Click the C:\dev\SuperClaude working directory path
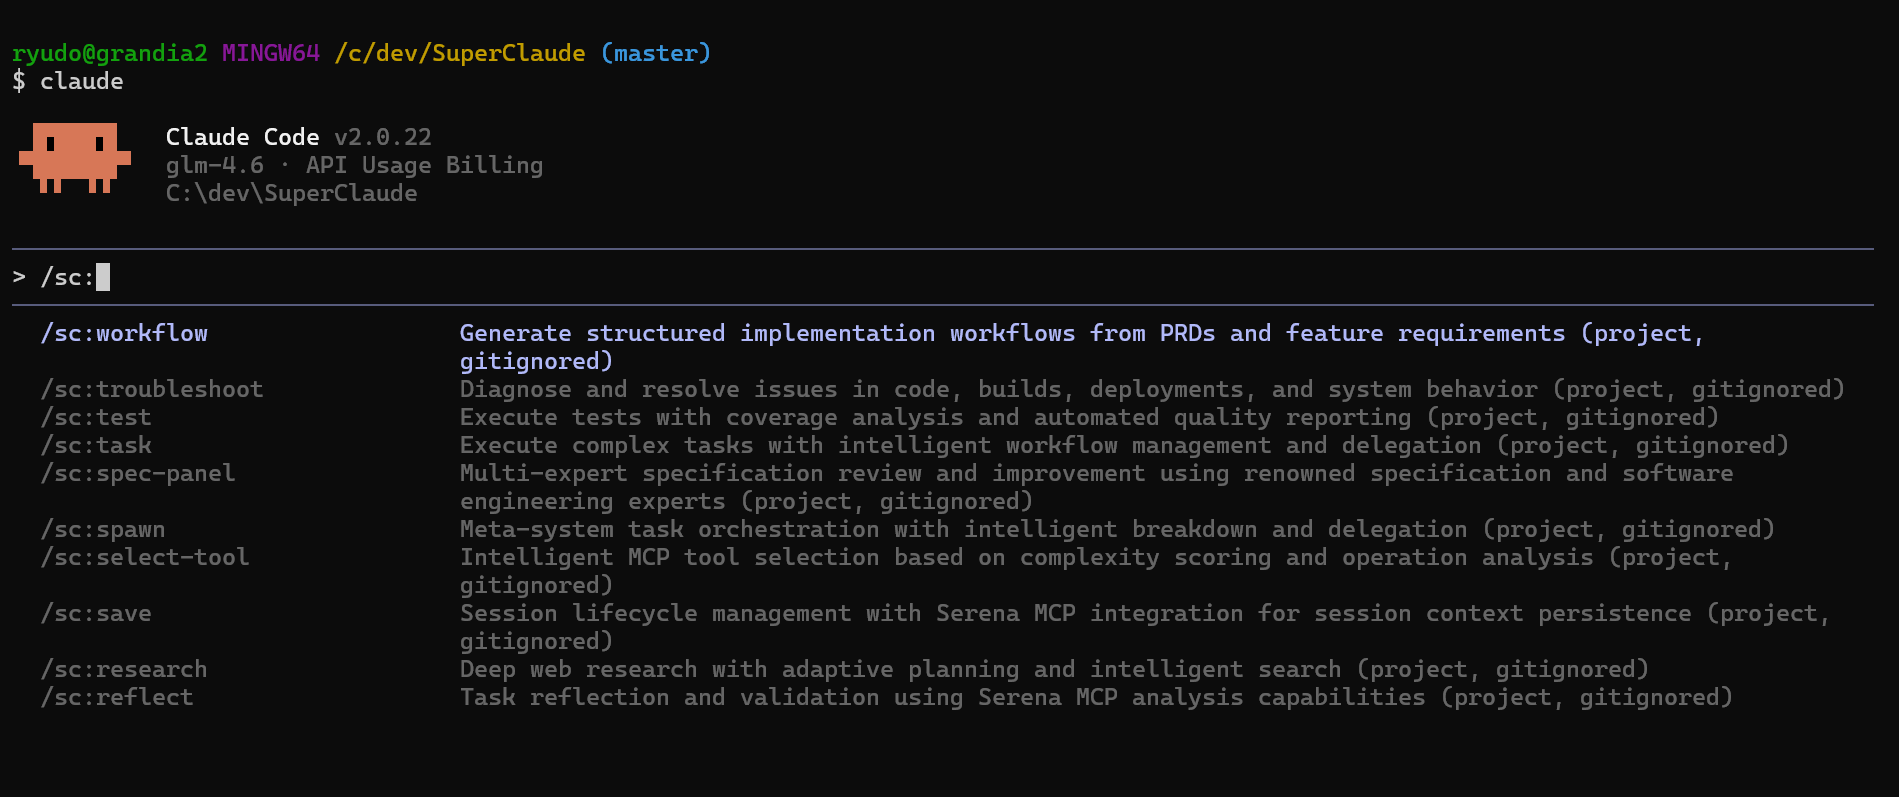1899x797 pixels. pos(291,193)
